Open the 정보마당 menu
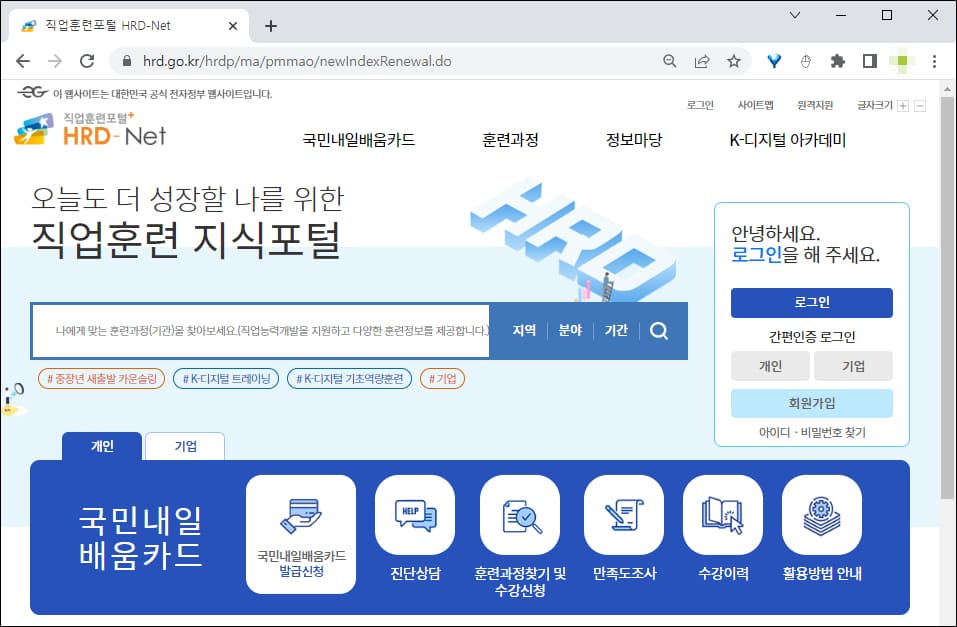The width and height of the screenshot is (957, 627). [x=633, y=140]
